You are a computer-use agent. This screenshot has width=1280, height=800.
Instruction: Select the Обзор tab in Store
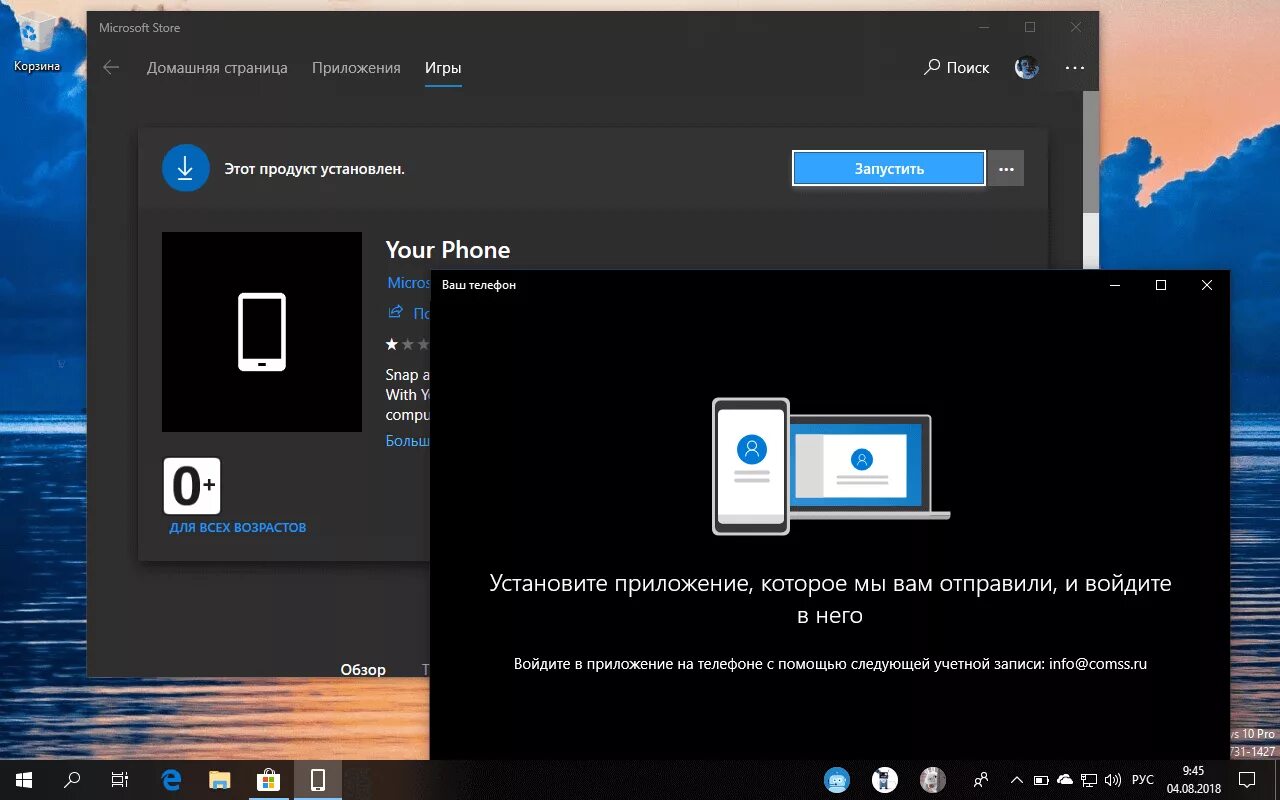(x=363, y=670)
